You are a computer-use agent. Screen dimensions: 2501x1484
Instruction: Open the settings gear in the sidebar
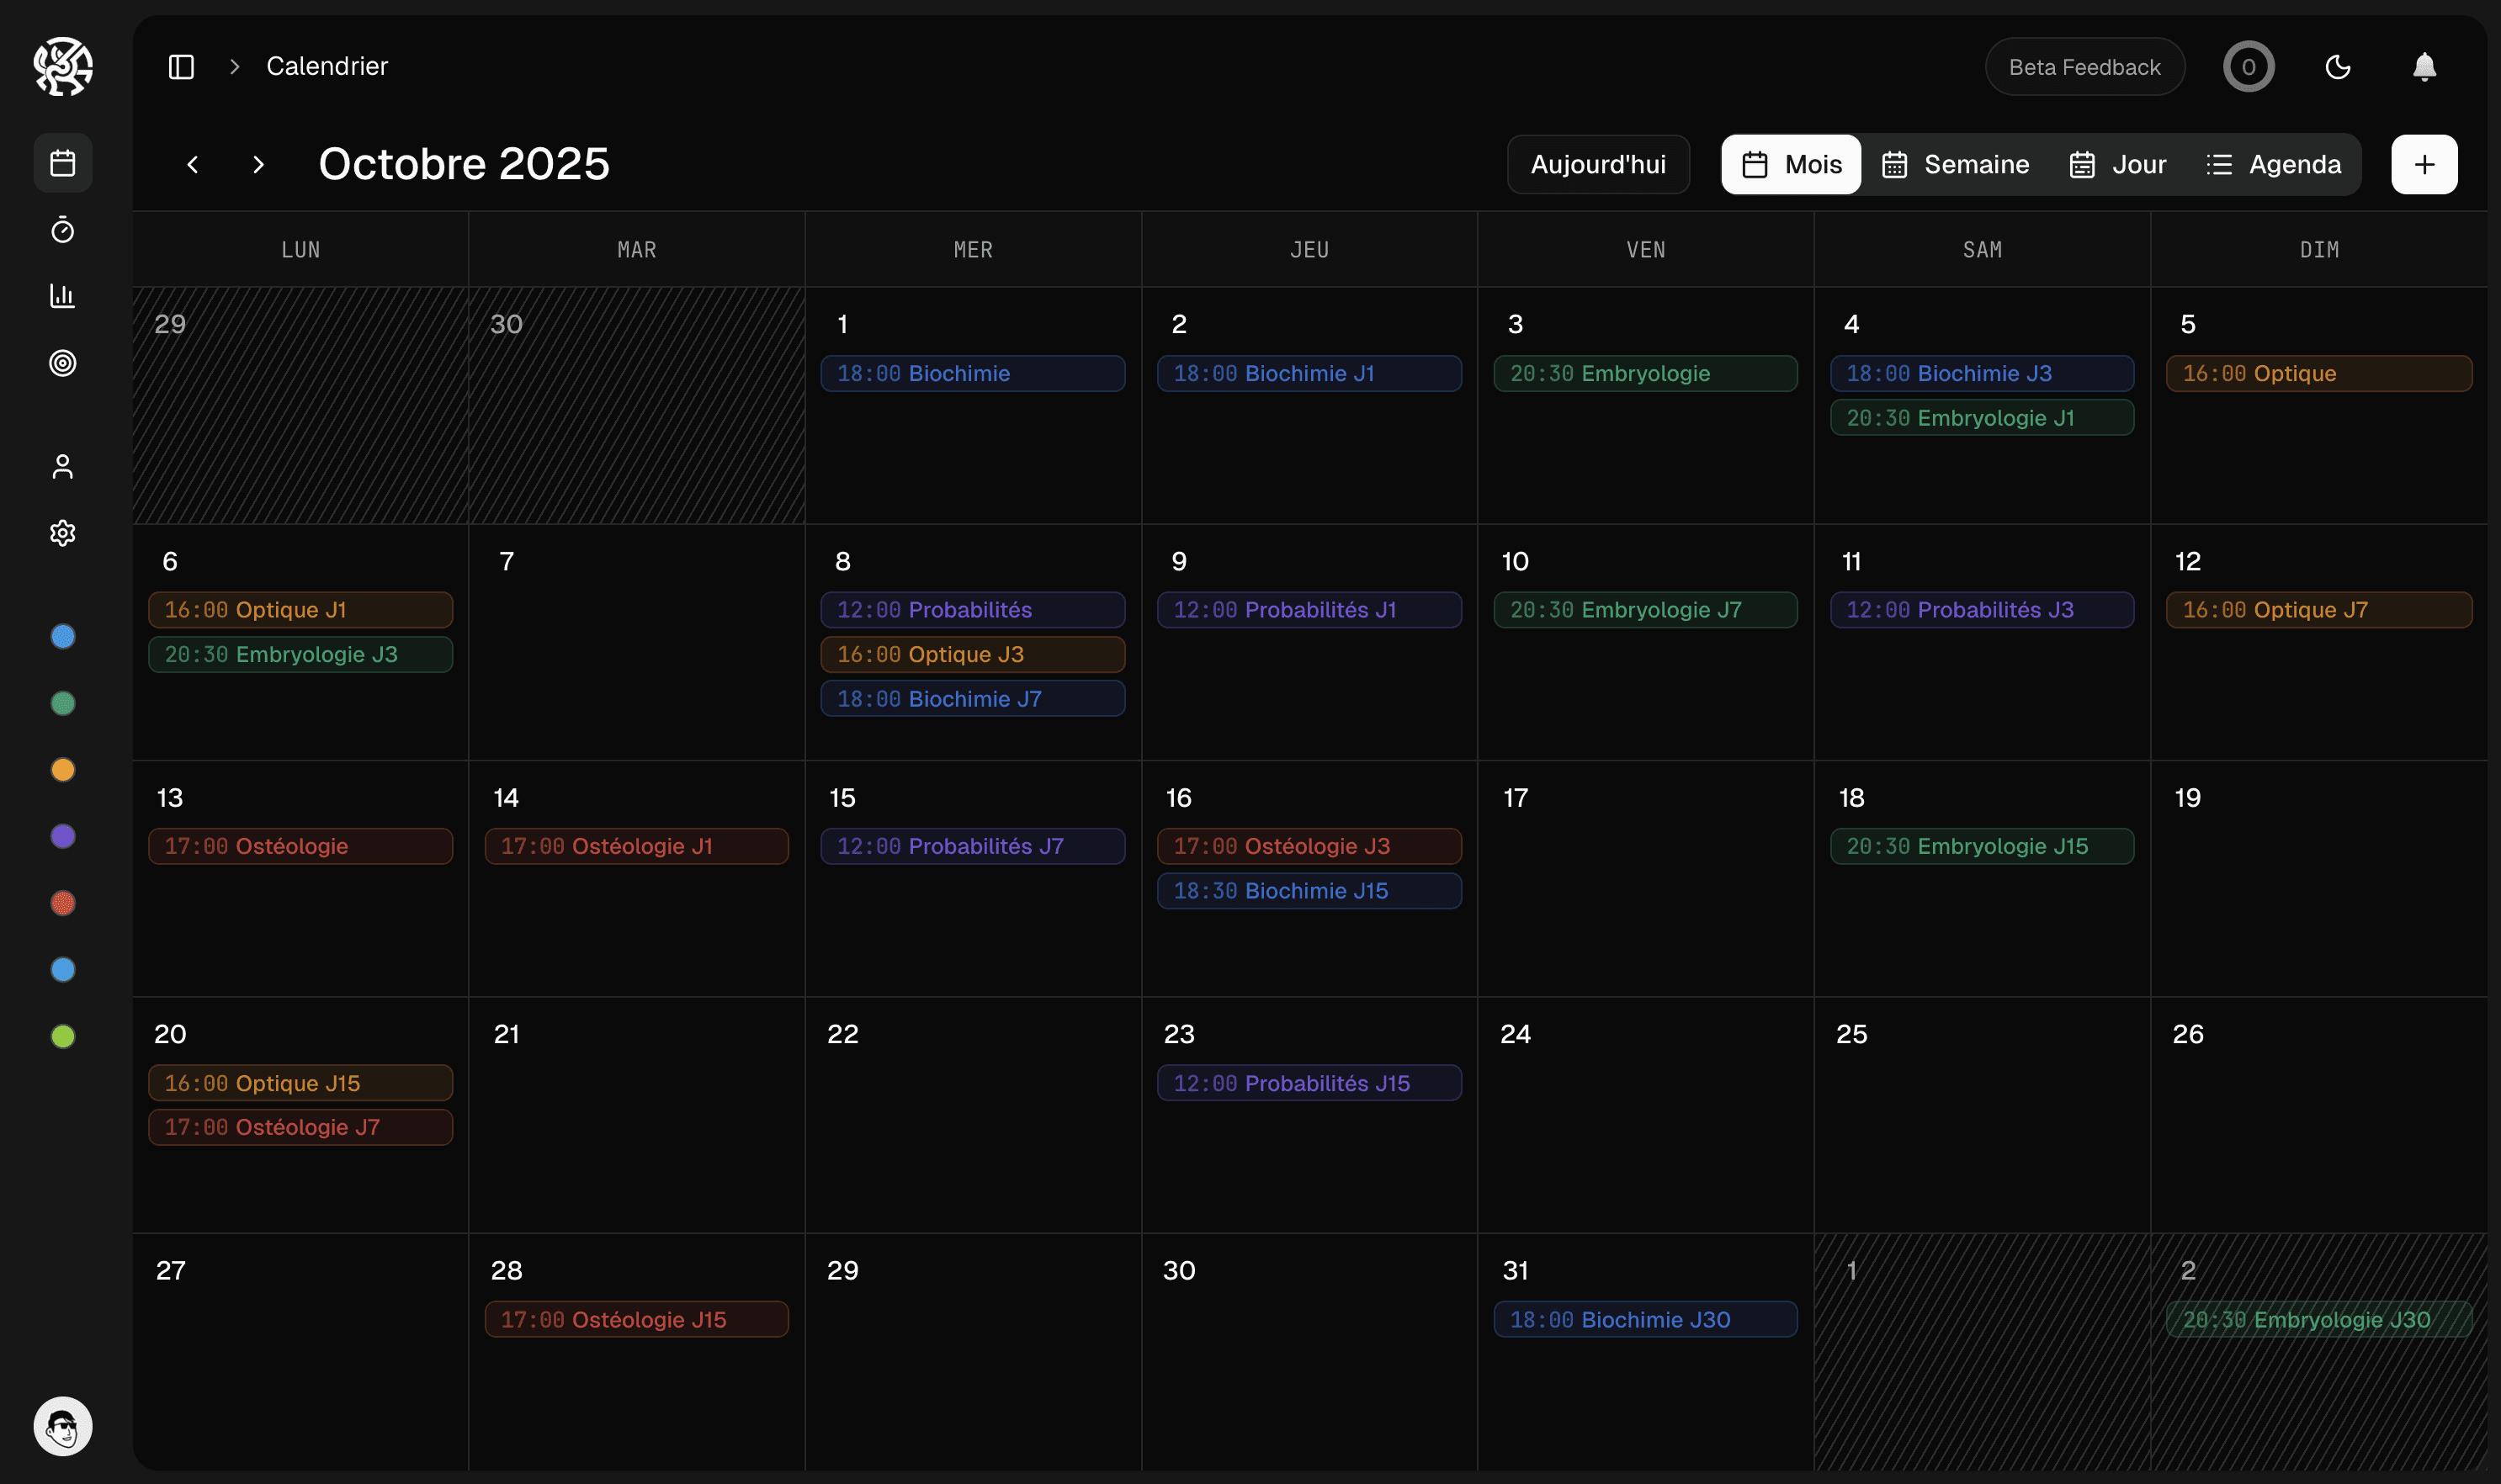tap(62, 532)
